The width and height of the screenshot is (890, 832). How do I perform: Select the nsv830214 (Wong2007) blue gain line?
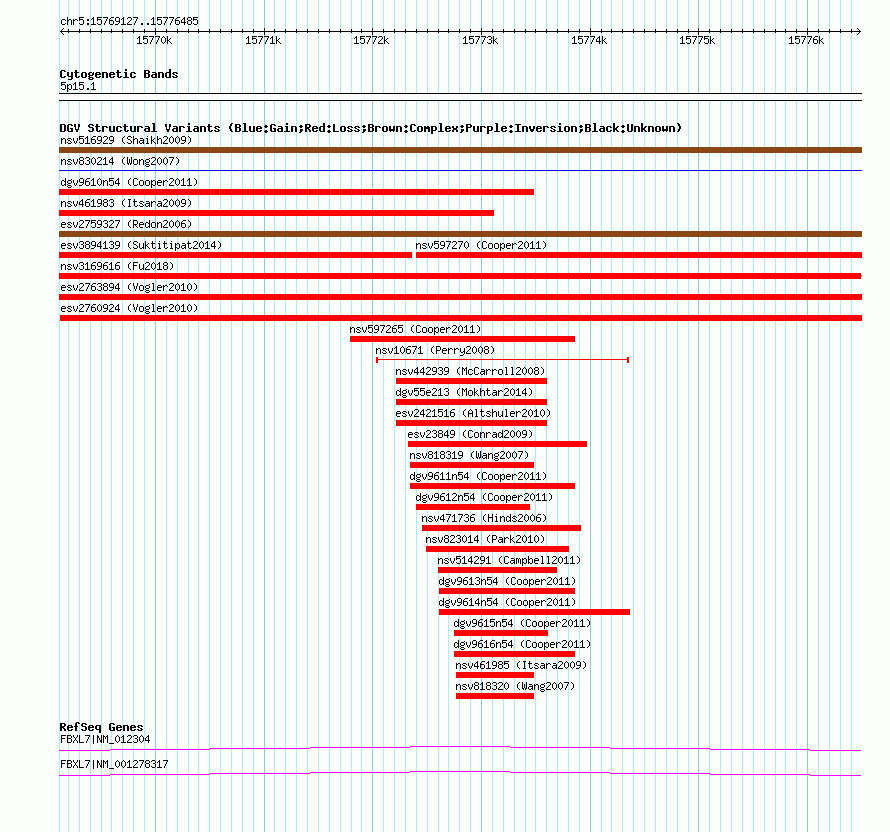[x=460, y=170]
